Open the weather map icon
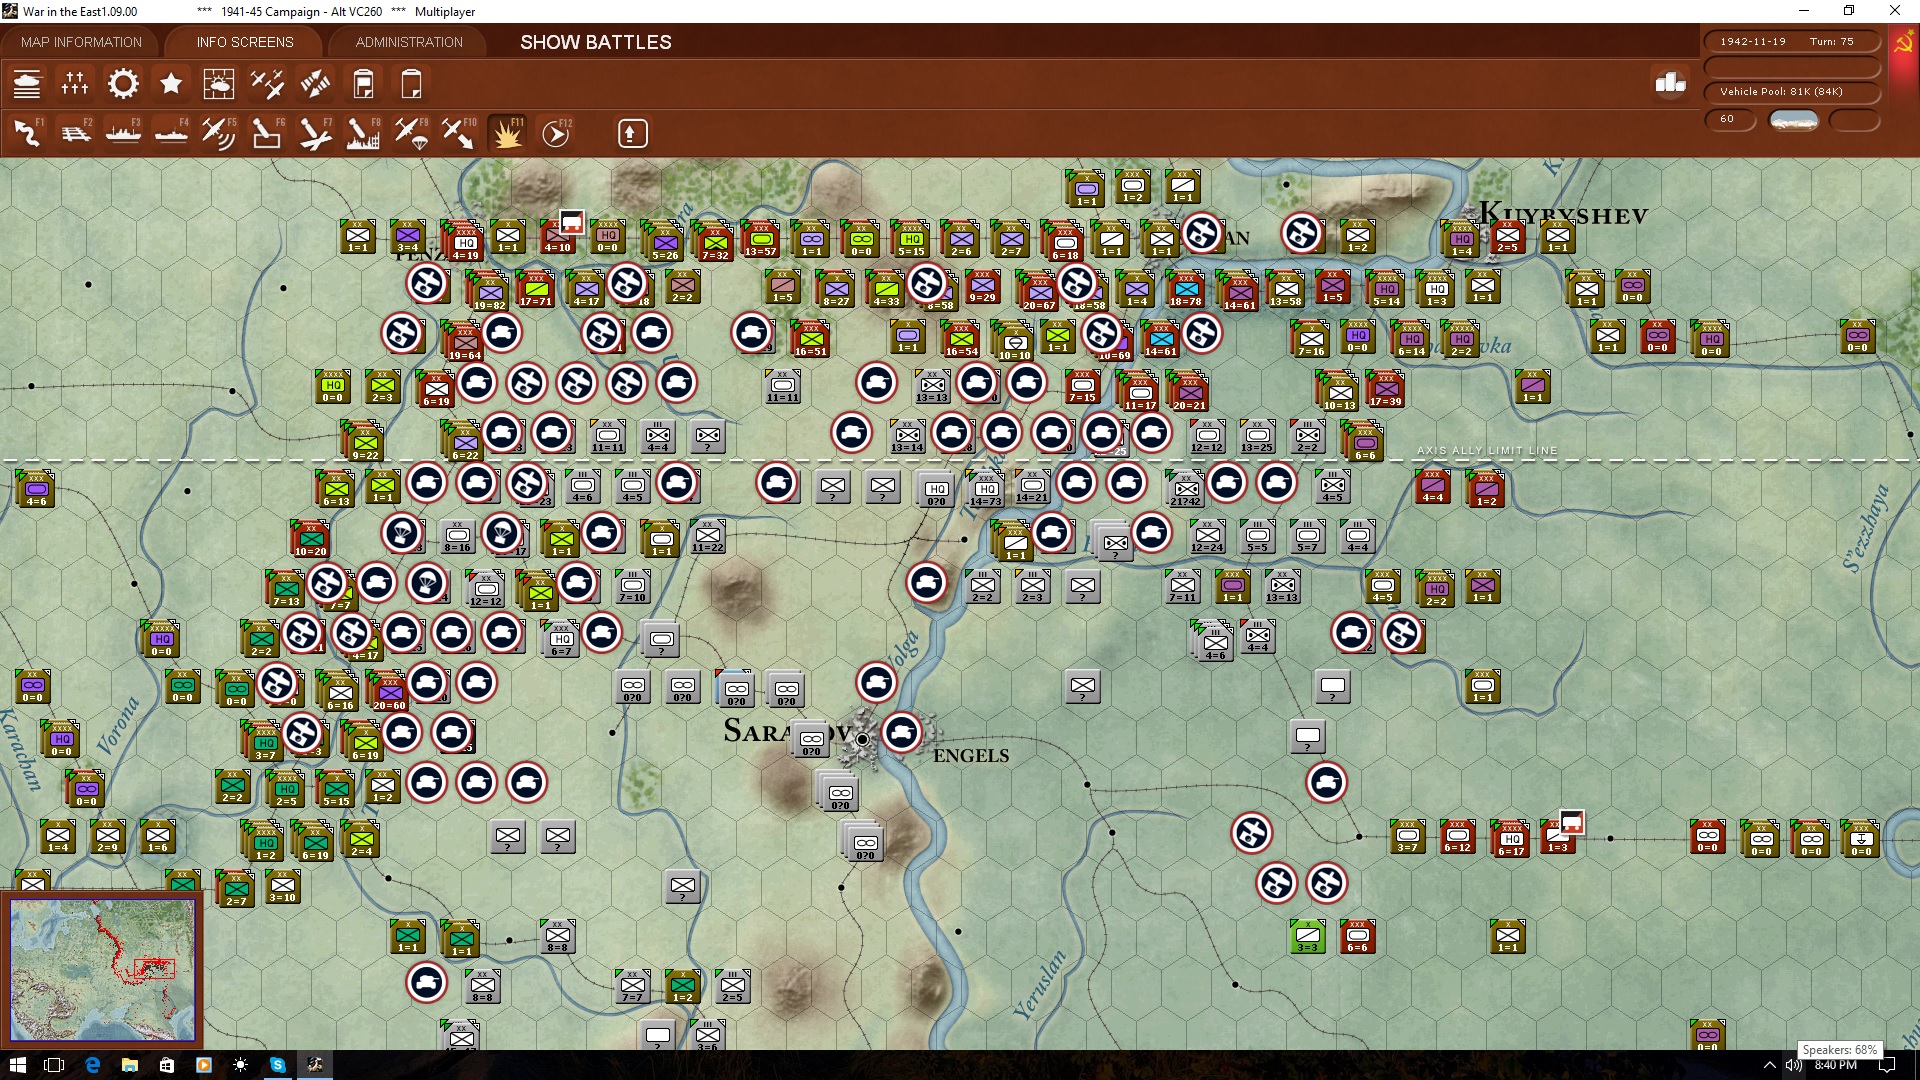The image size is (1920, 1080). coord(218,84)
